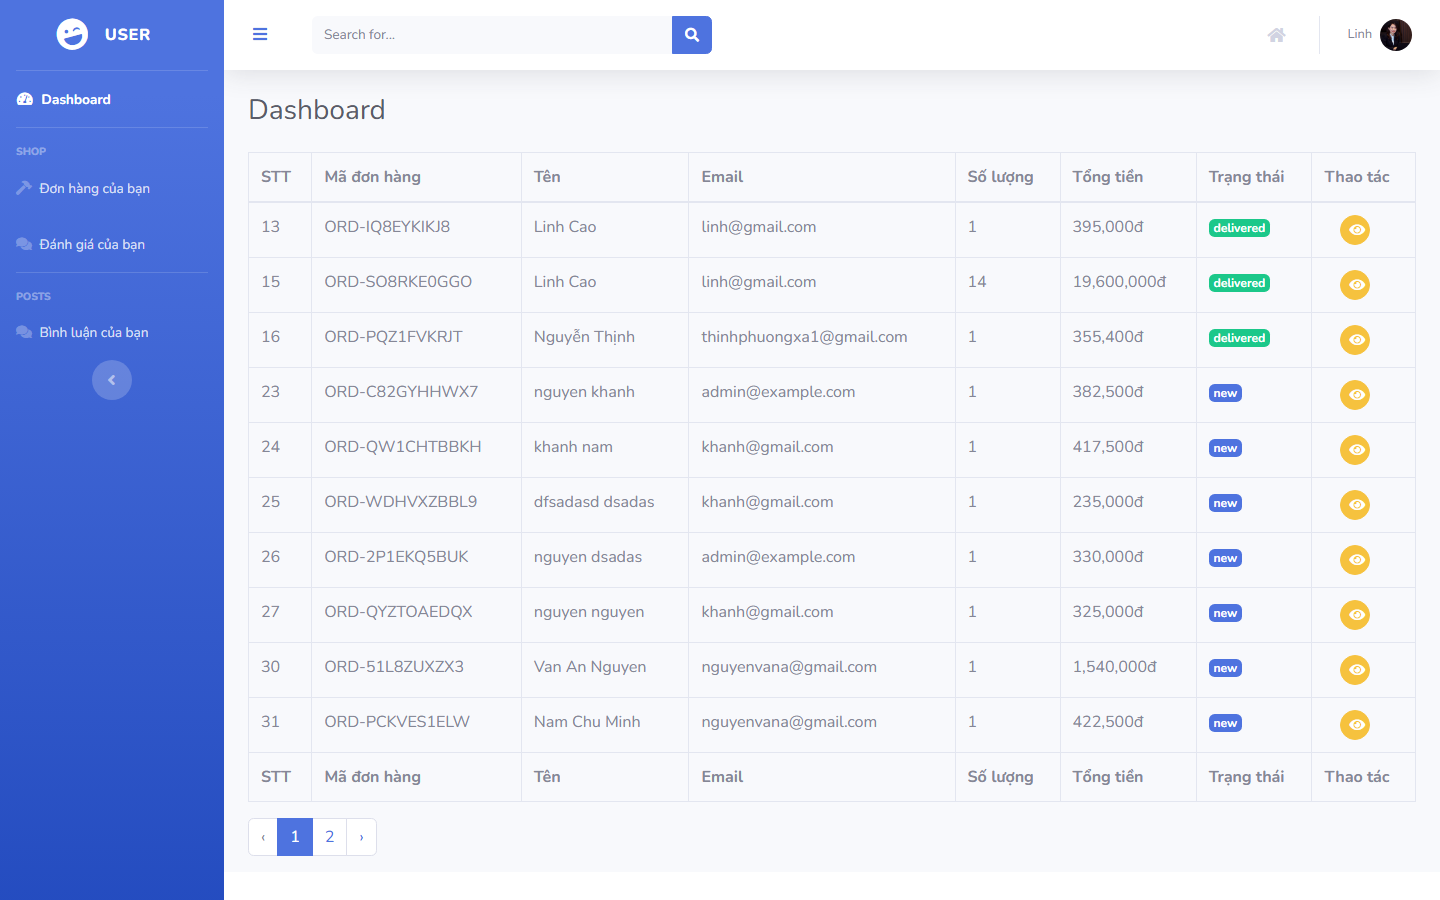This screenshot has width=1440, height=900.
Task: View order ORD-QYZTOAEDQX details eye icon
Action: pos(1355,615)
